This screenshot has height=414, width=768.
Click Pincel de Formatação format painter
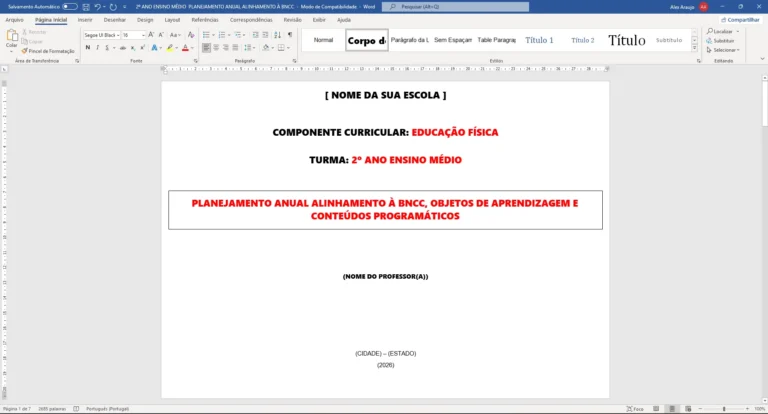point(48,51)
